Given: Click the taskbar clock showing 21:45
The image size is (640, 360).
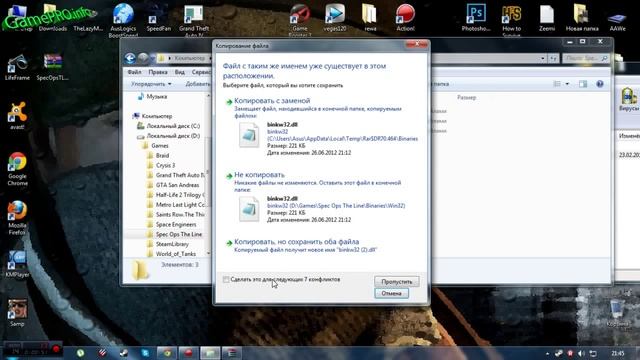Looking at the screenshot, I should click(618, 353).
